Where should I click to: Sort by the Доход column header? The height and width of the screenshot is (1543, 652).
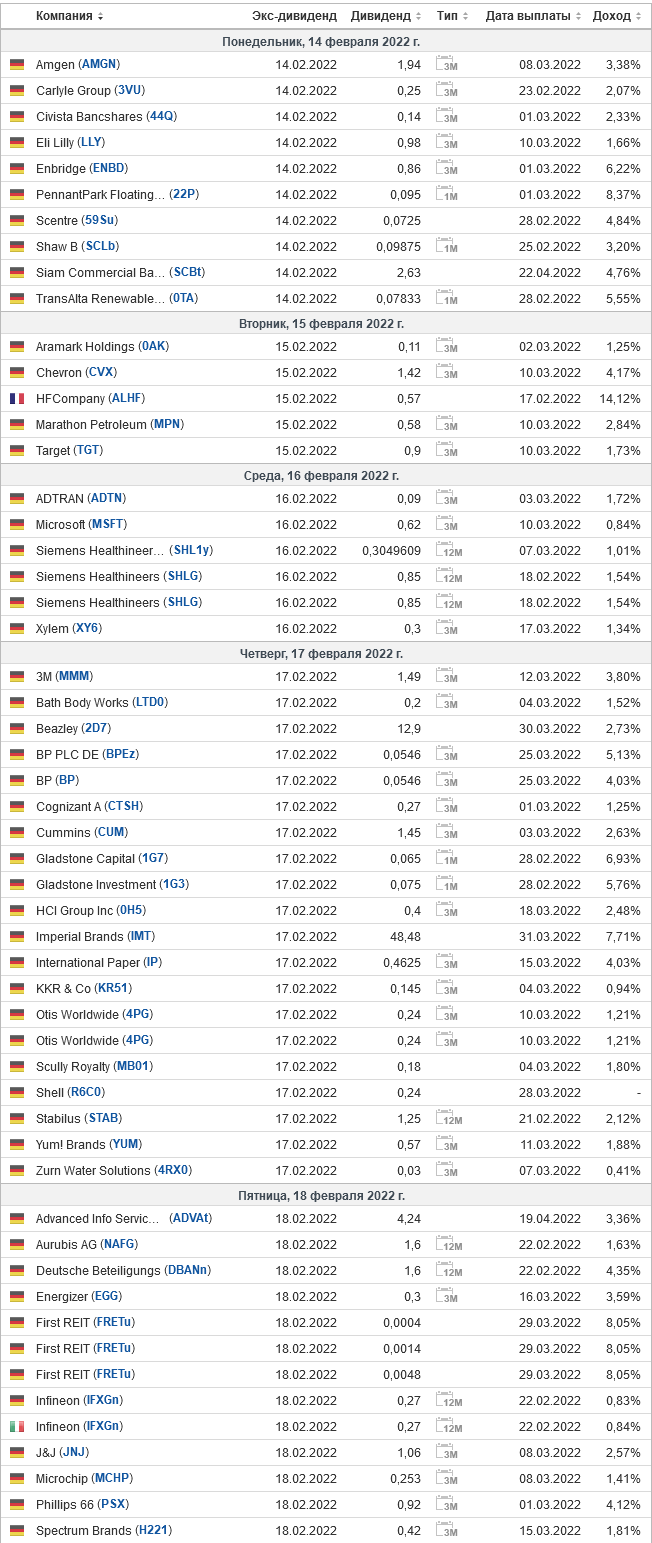pyautogui.click(x=617, y=16)
